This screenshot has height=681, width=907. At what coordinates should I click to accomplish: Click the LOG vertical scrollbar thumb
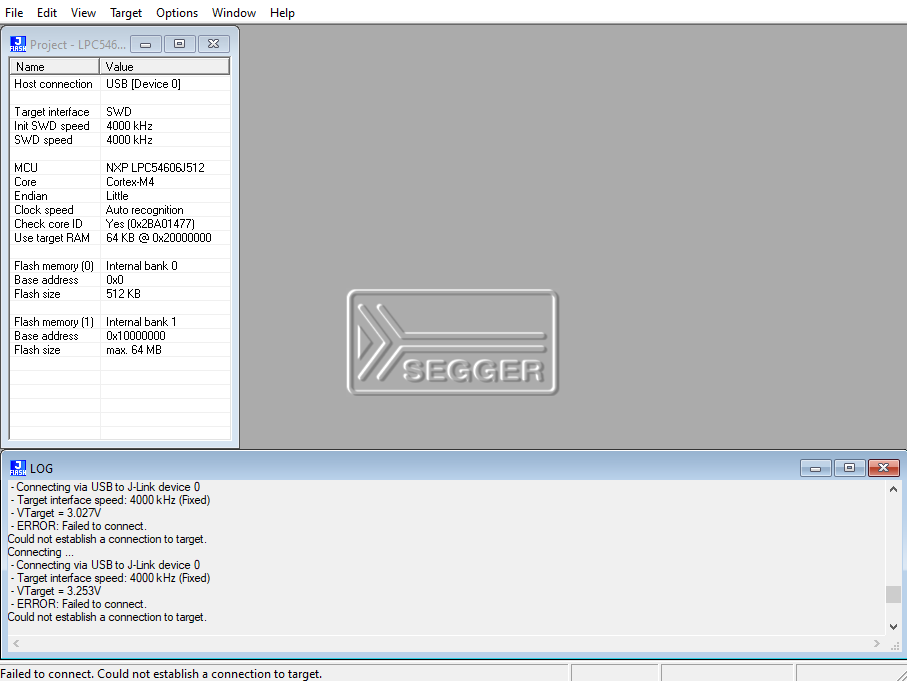point(893,594)
